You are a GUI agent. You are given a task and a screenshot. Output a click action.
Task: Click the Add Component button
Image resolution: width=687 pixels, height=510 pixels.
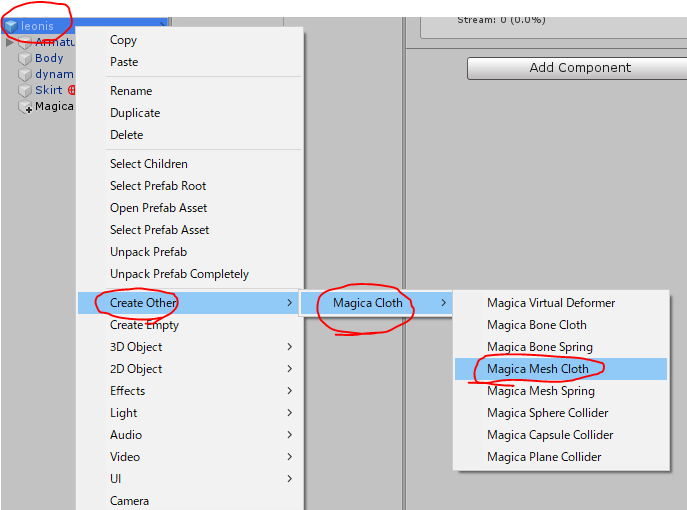577,68
